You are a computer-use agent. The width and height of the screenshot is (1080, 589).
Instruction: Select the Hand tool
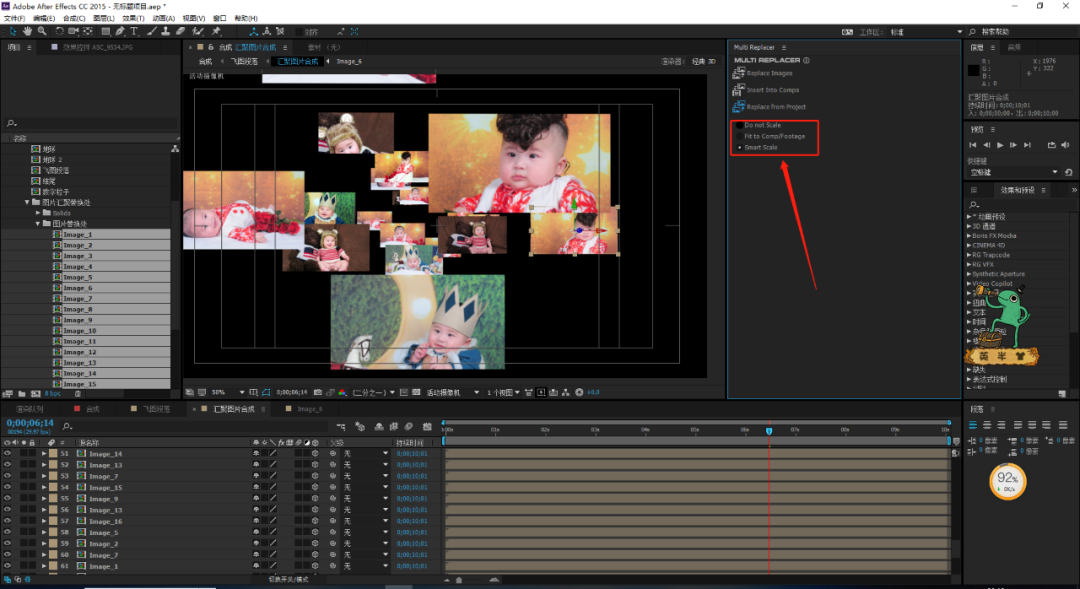(x=28, y=32)
